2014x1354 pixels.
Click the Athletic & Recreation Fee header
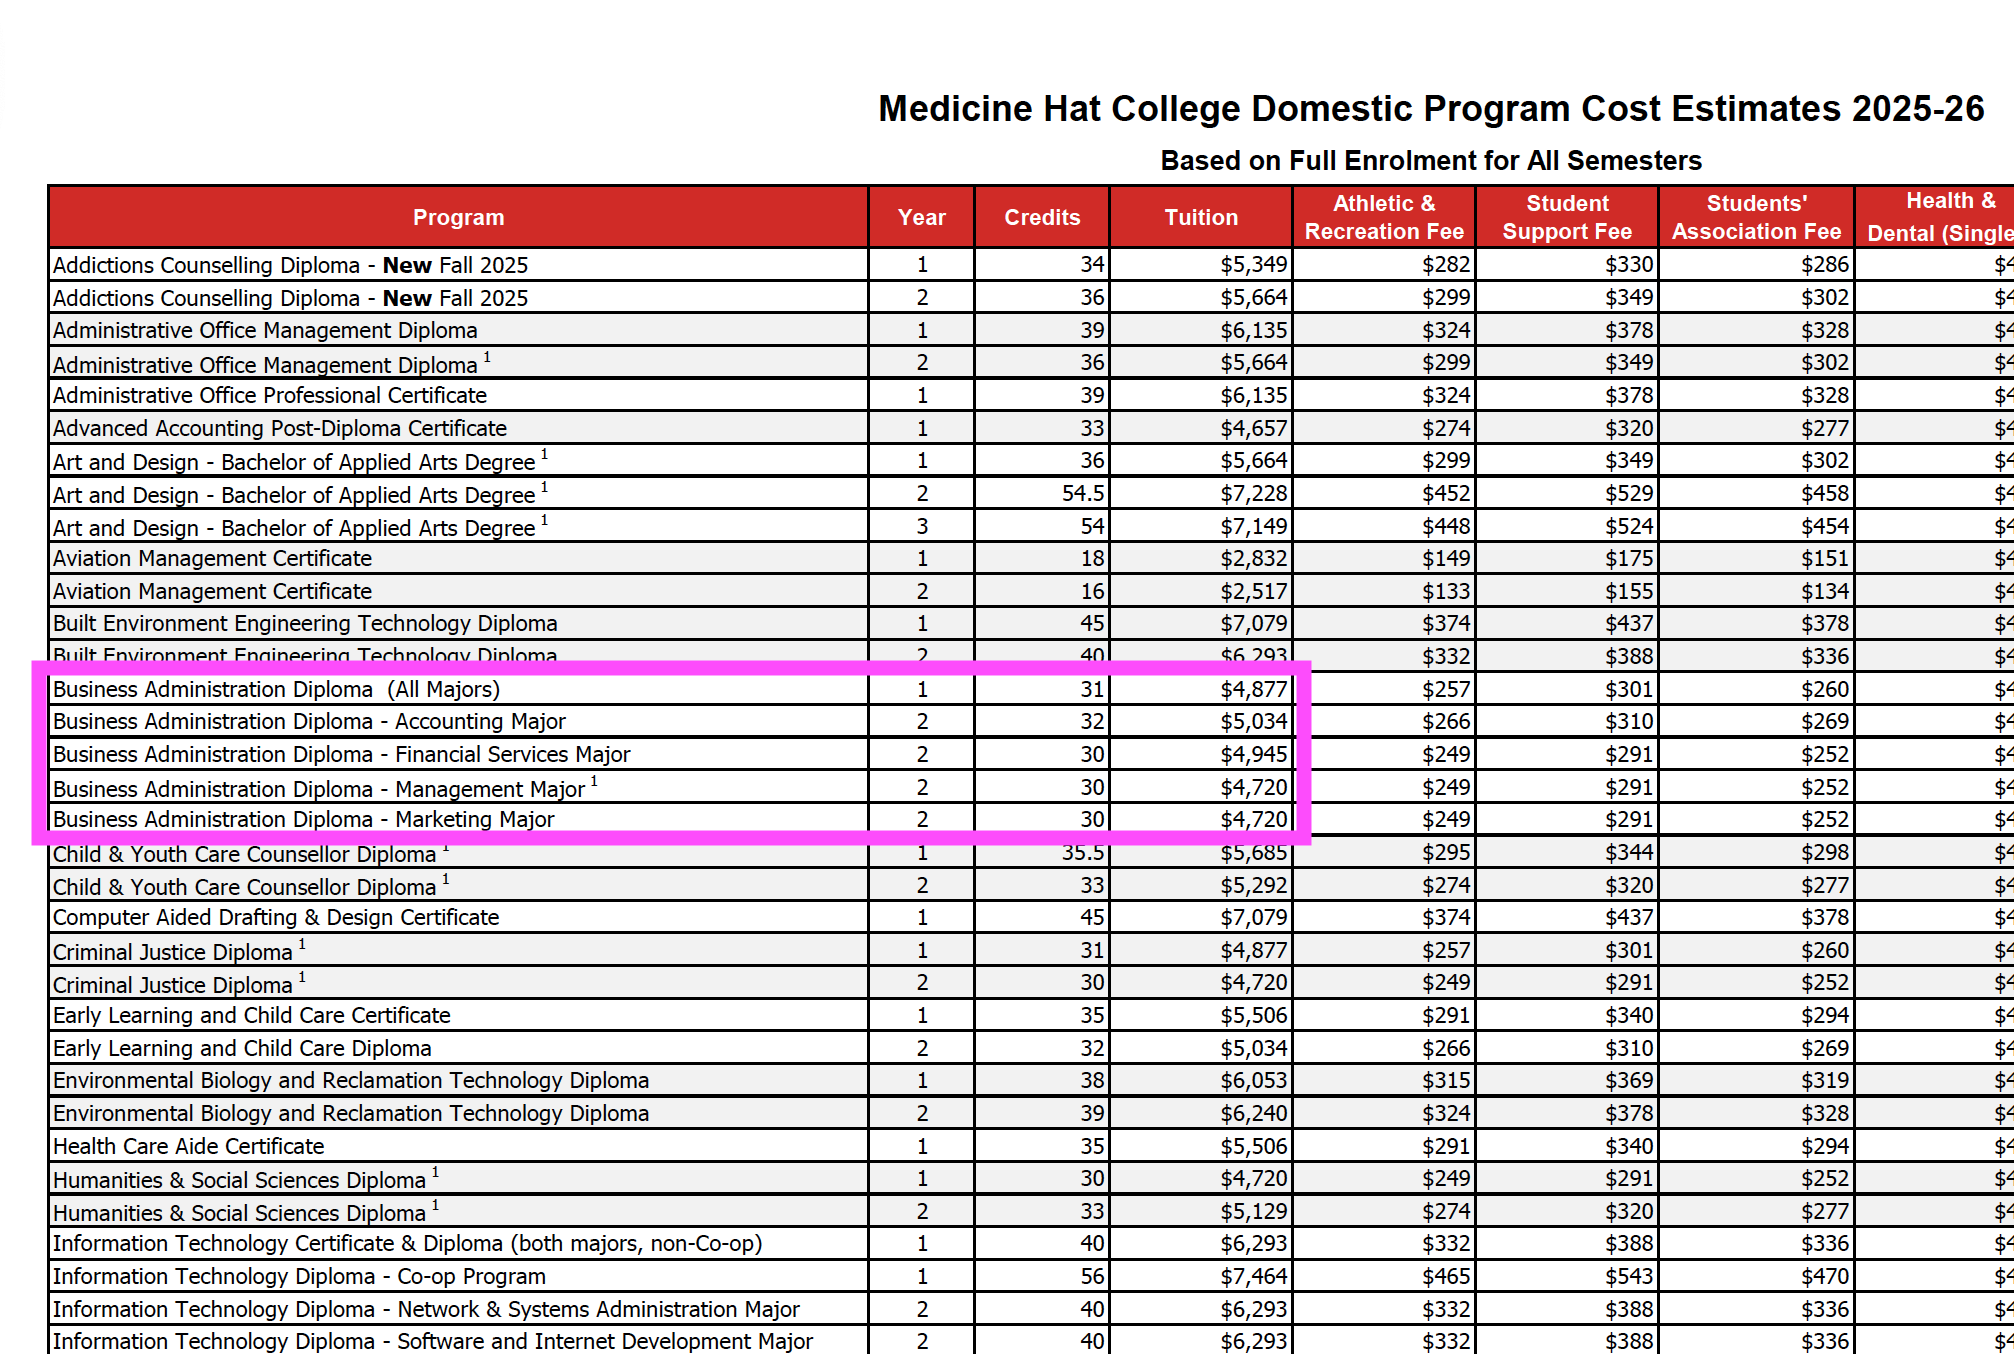[1384, 217]
